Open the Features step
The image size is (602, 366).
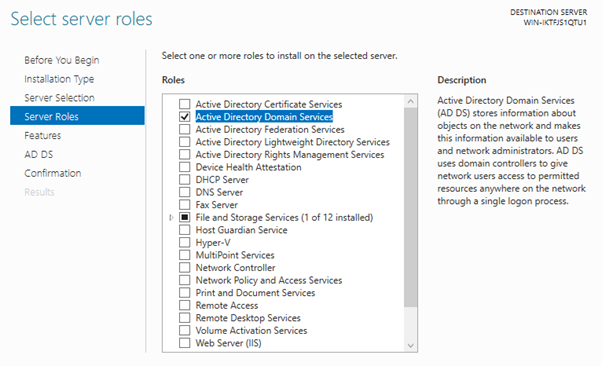43,136
